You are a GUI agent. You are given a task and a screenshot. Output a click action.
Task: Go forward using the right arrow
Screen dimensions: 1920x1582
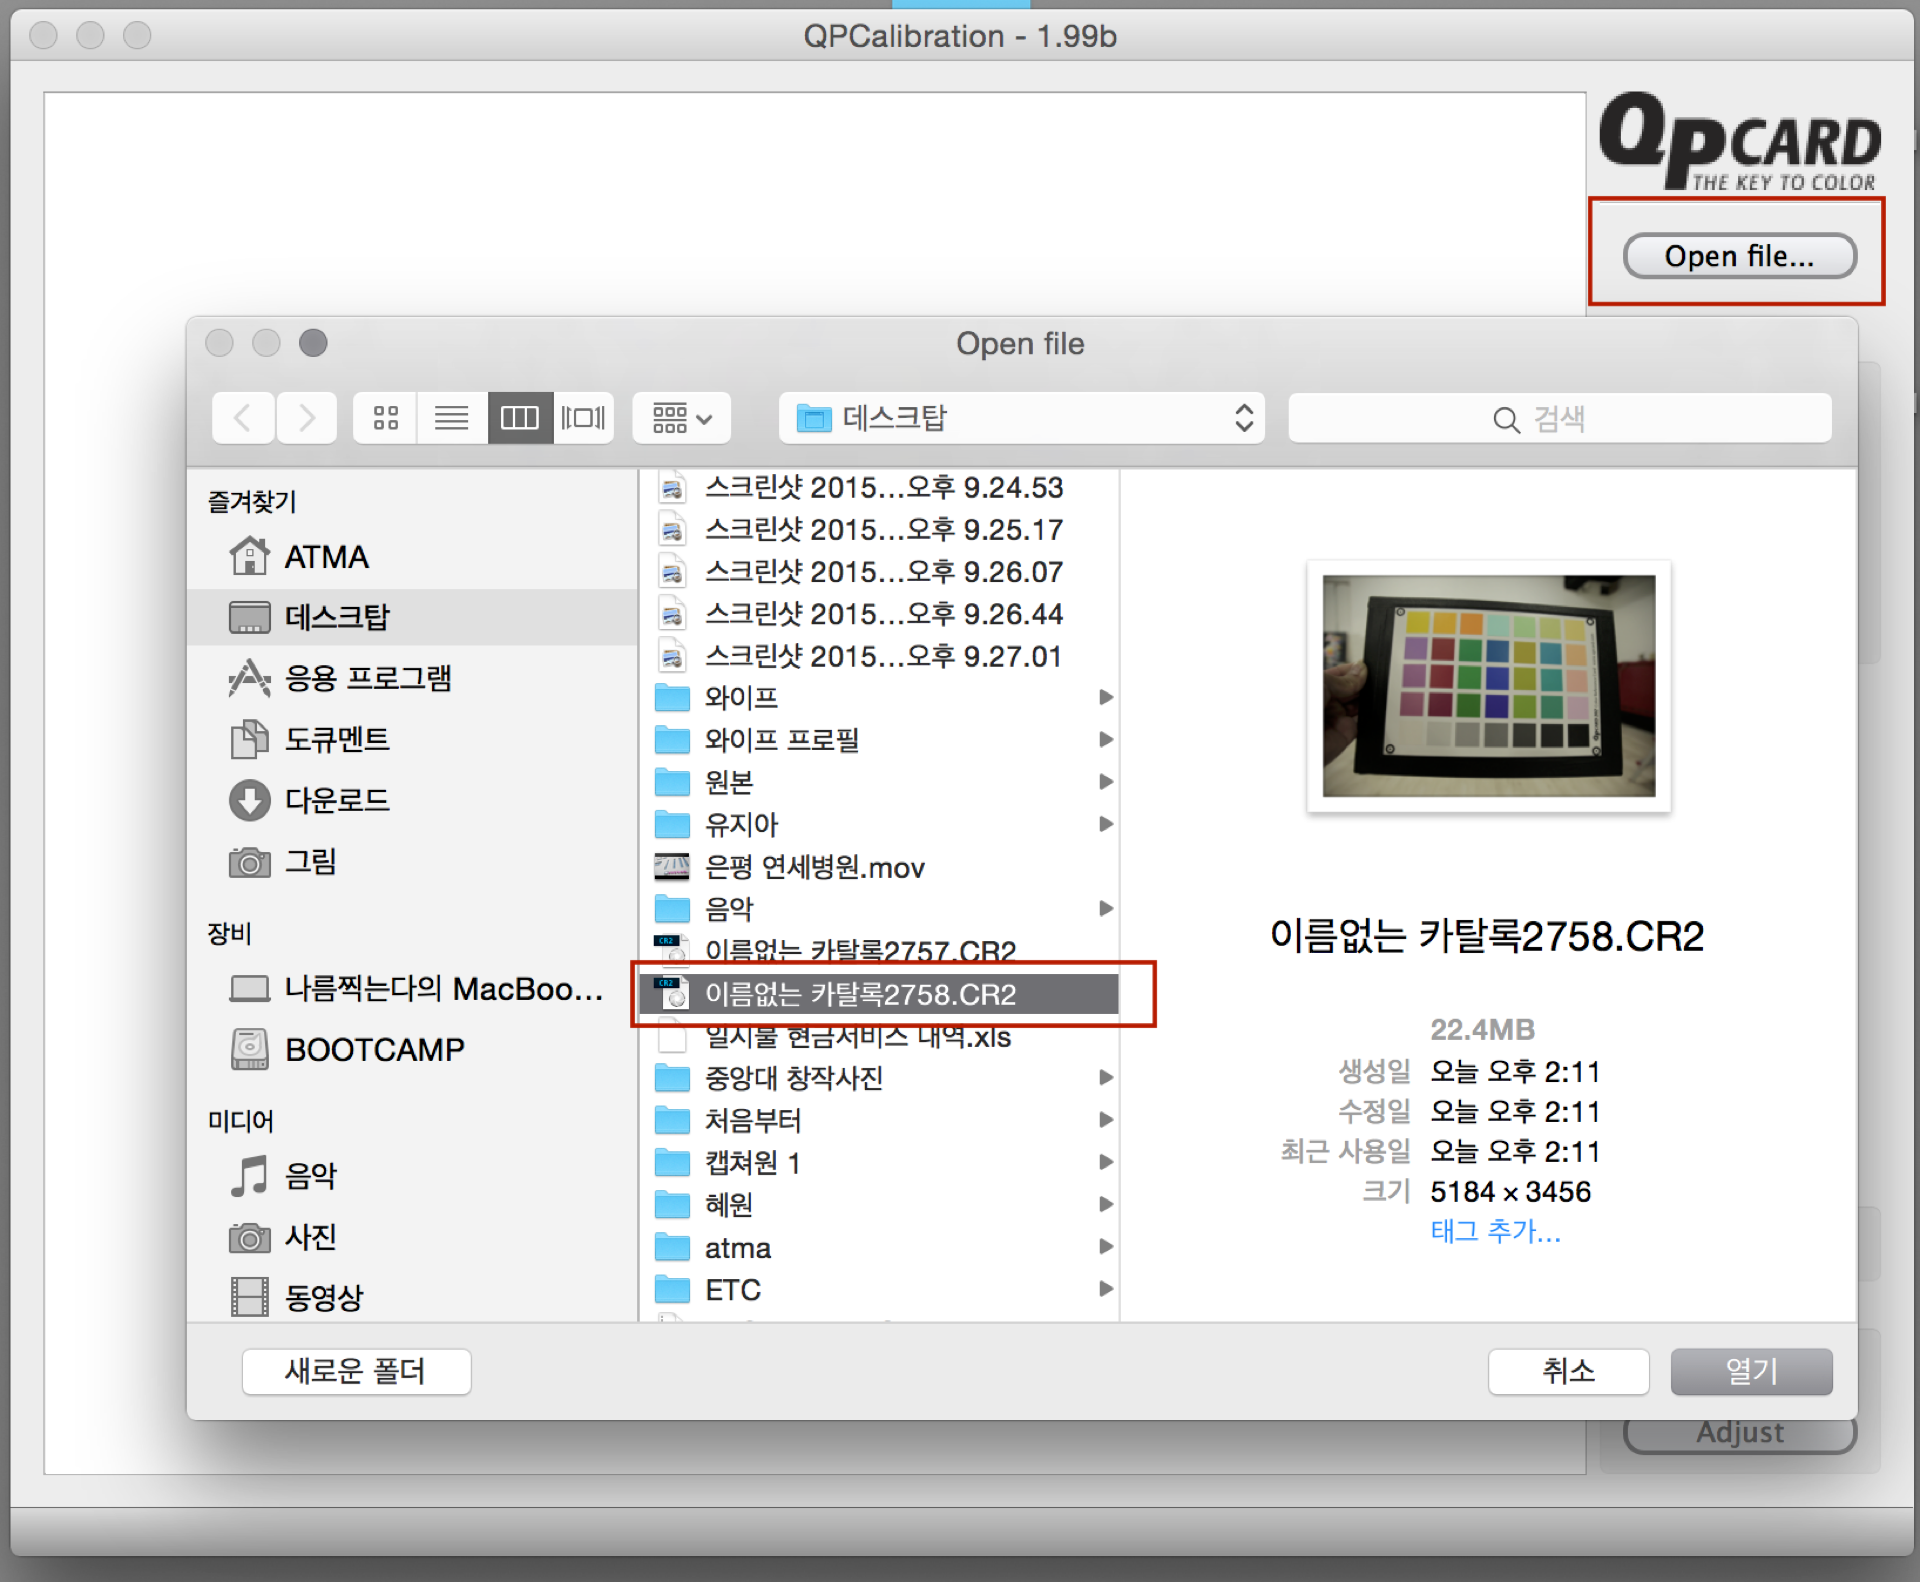307,418
